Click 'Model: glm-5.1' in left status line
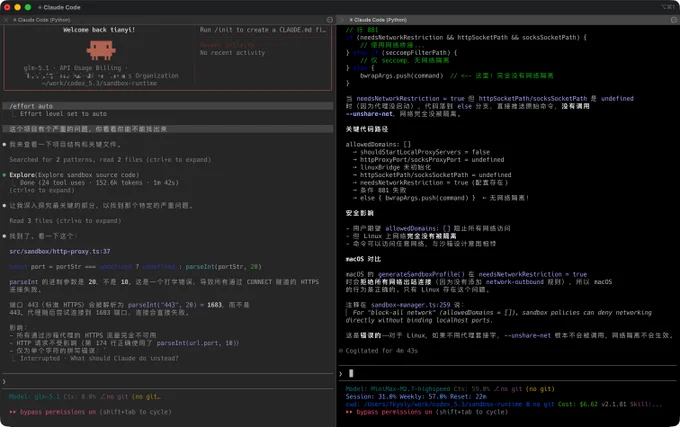The image size is (680, 427). (x=35, y=397)
